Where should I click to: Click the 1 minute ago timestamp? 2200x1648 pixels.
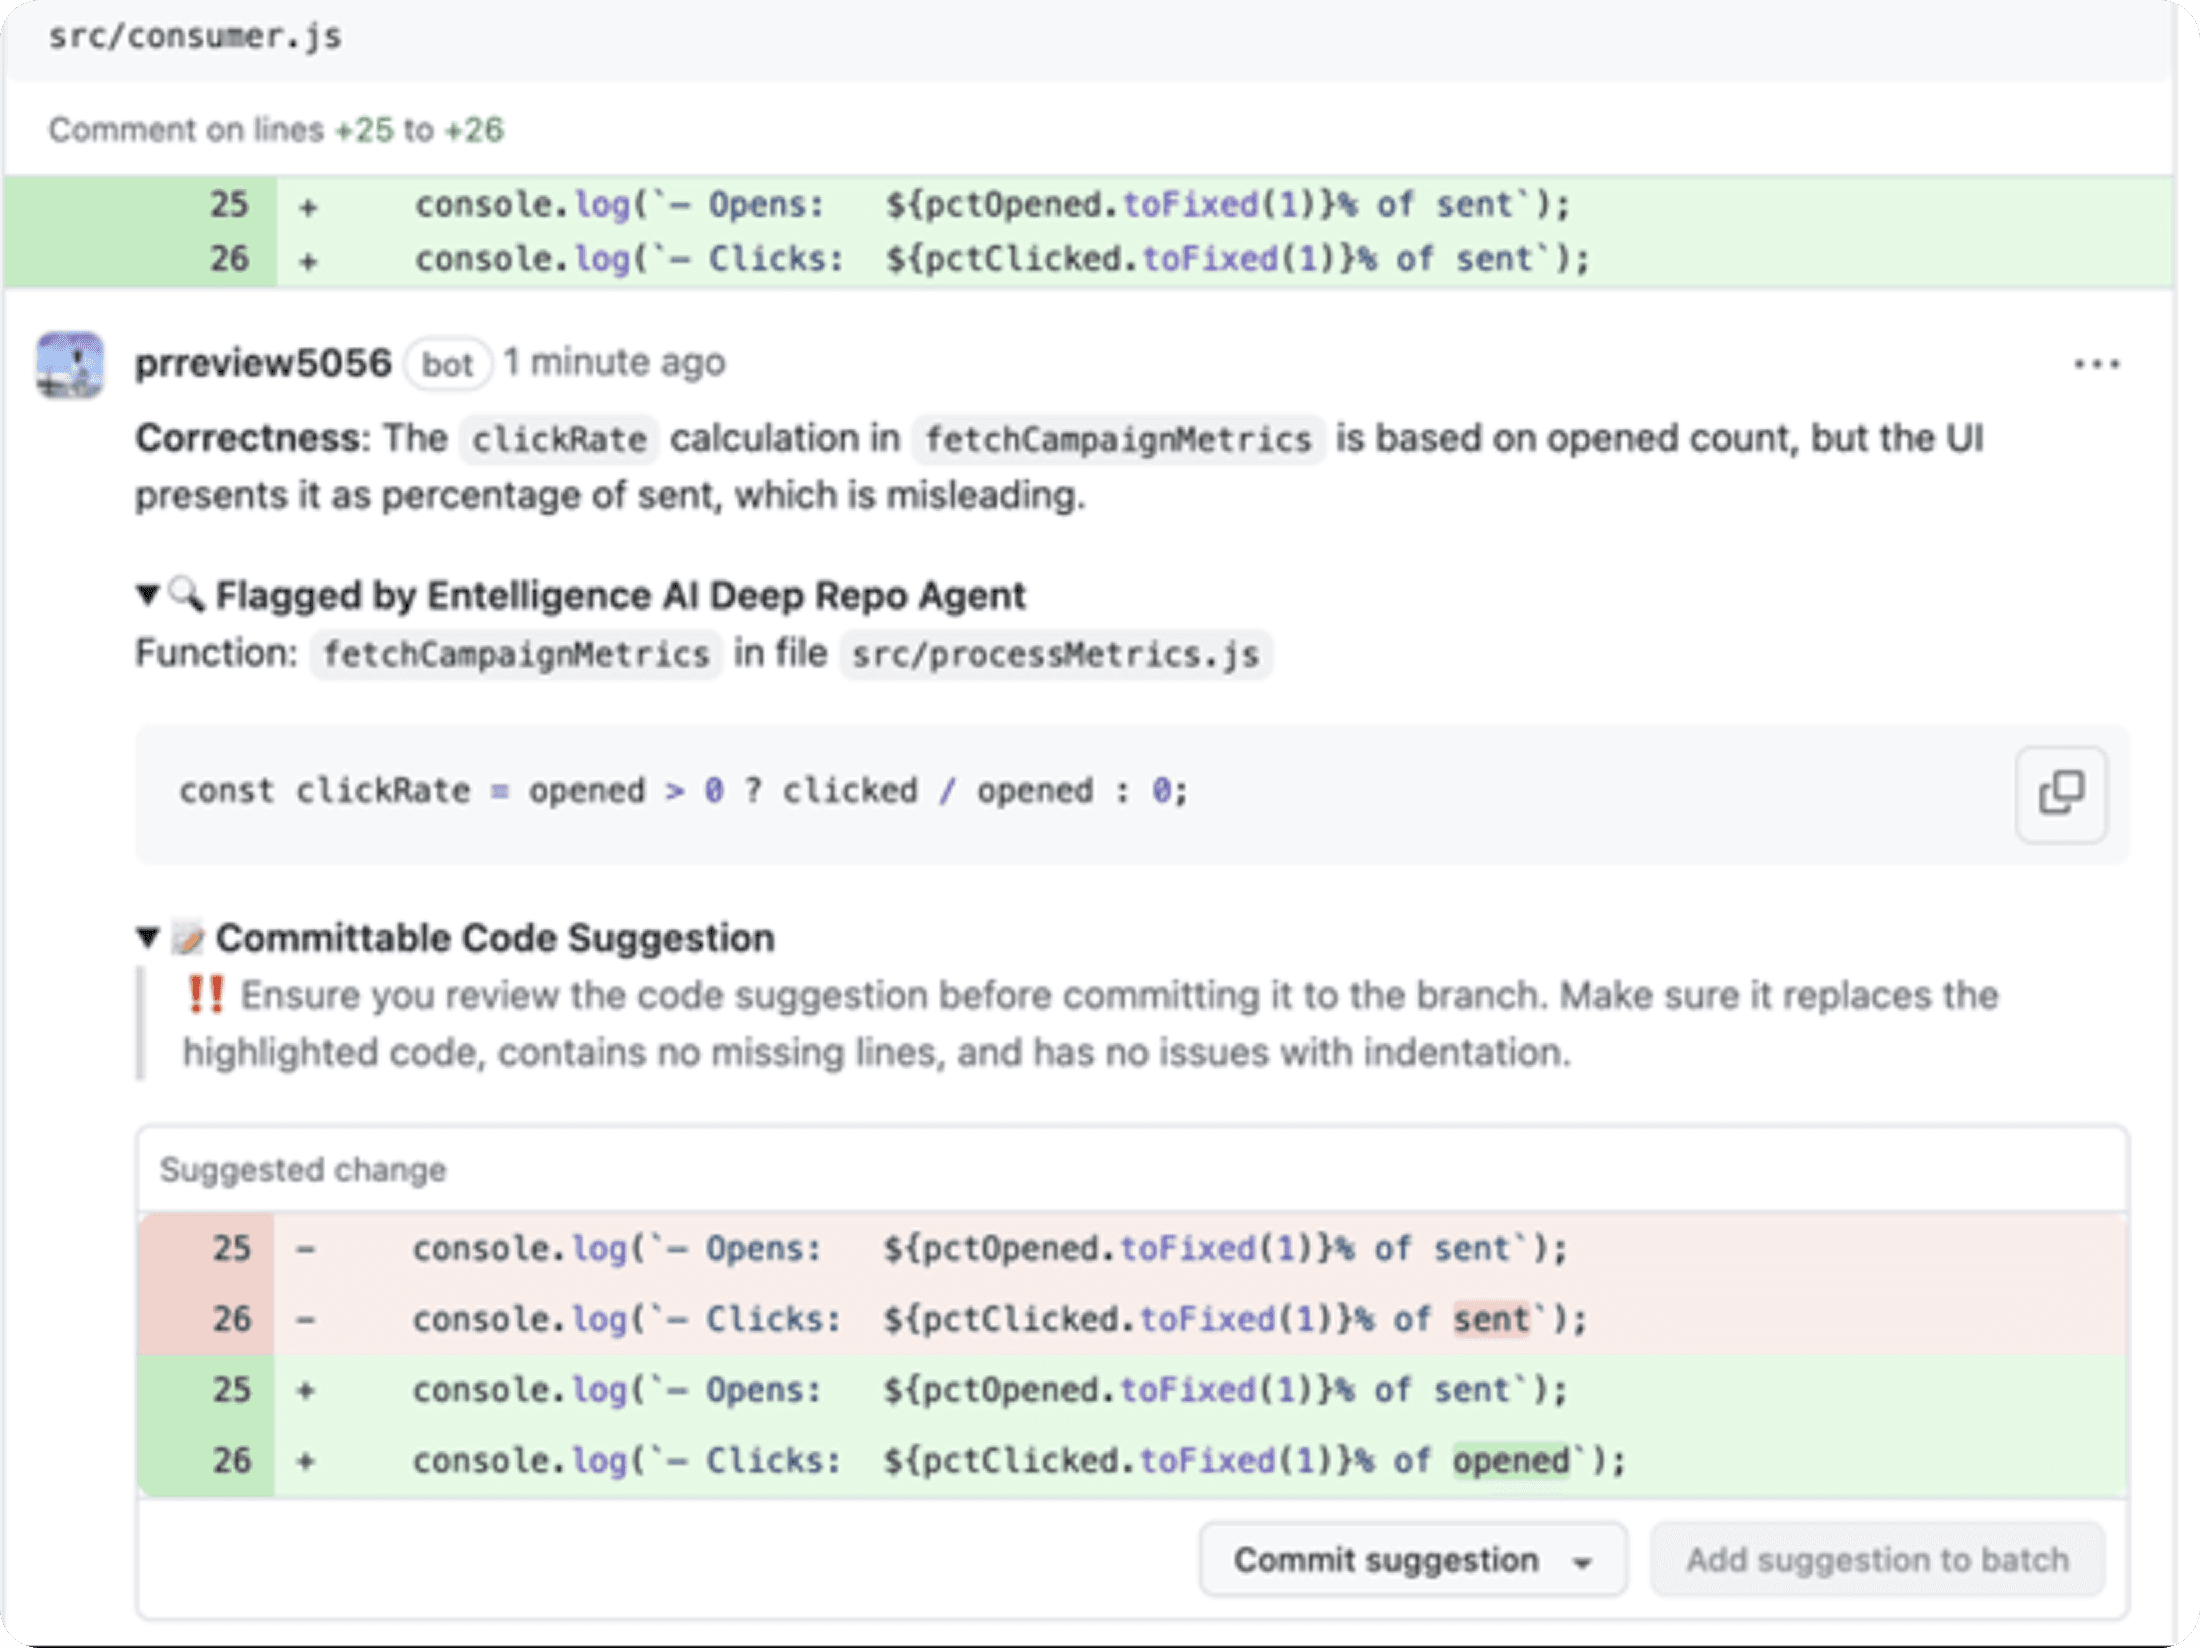pos(614,363)
